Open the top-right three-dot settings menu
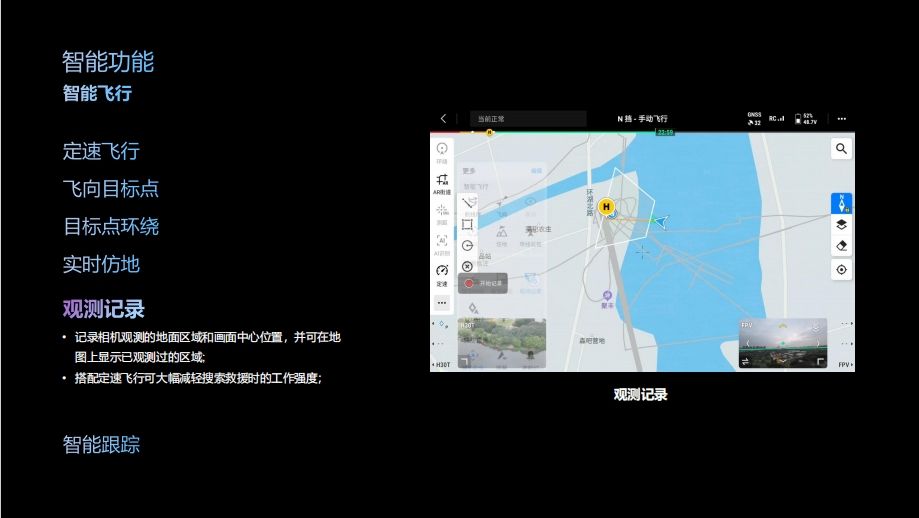 (x=842, y=119)
